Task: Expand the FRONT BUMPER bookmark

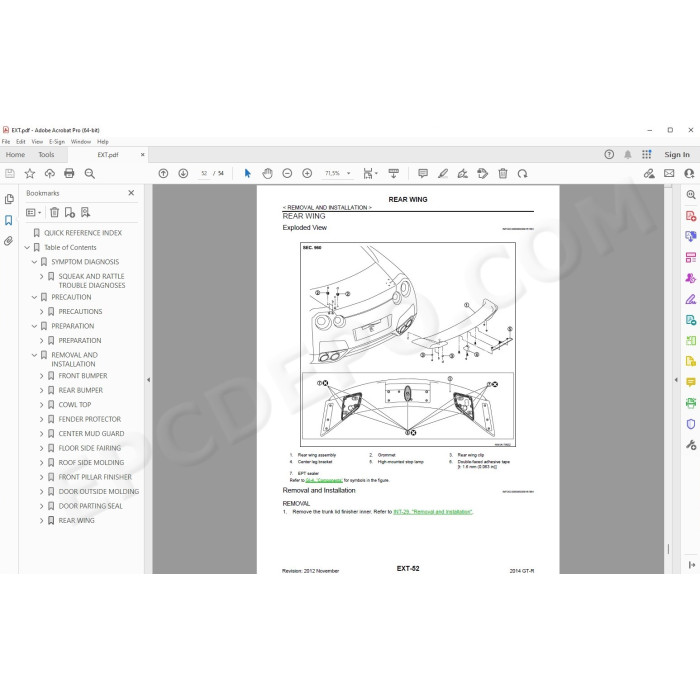Action: coord(42,376)
